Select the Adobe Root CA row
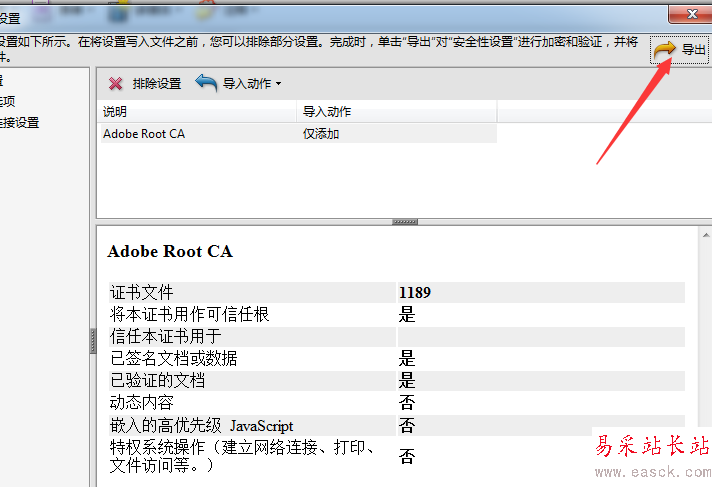The height and width of the screenshot is (487, 712). point(298,134)
